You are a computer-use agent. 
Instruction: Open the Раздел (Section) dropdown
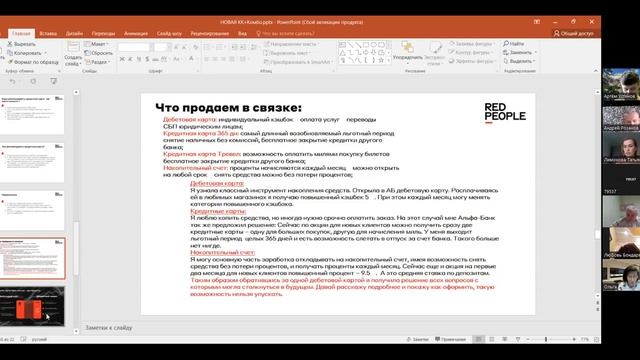[97, 62]
